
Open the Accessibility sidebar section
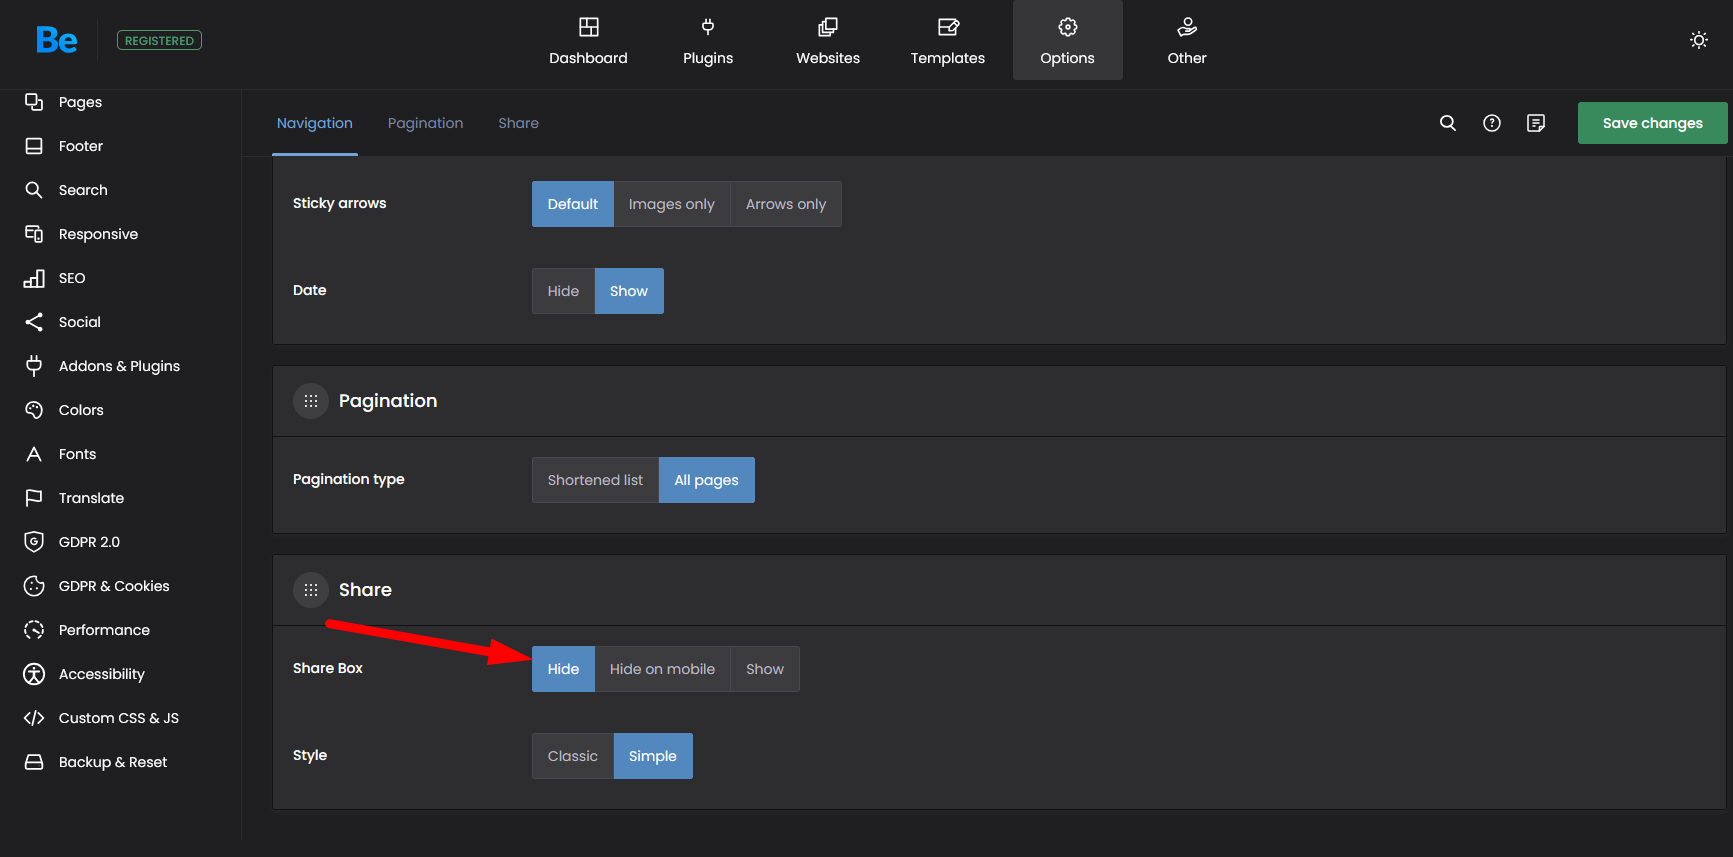(x=101, y=674)
